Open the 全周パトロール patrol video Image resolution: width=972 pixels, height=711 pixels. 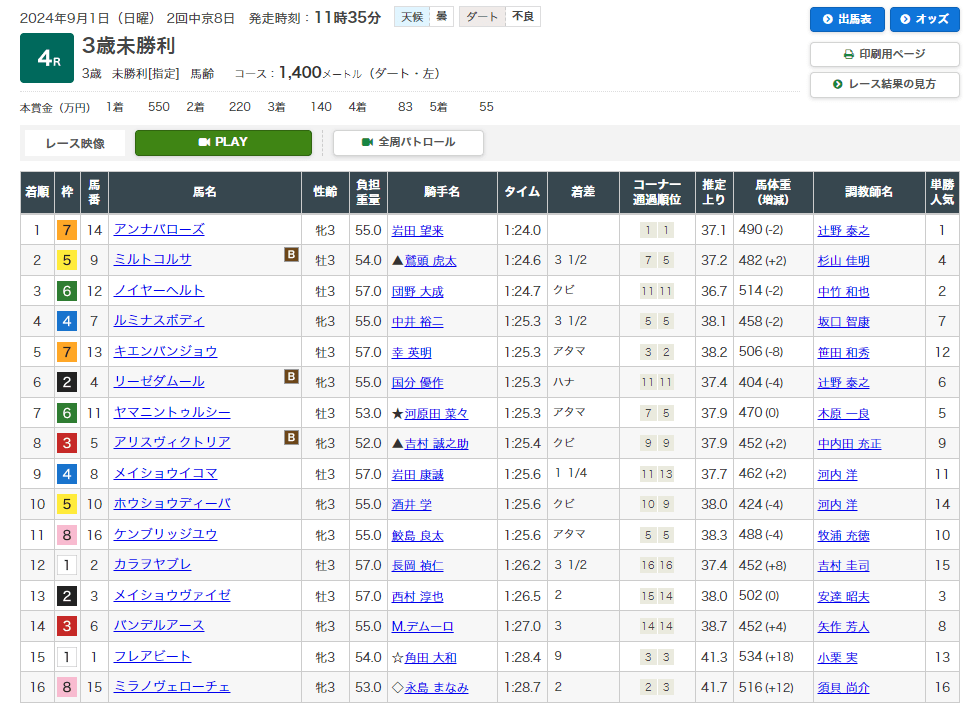(x=408, y=142)
